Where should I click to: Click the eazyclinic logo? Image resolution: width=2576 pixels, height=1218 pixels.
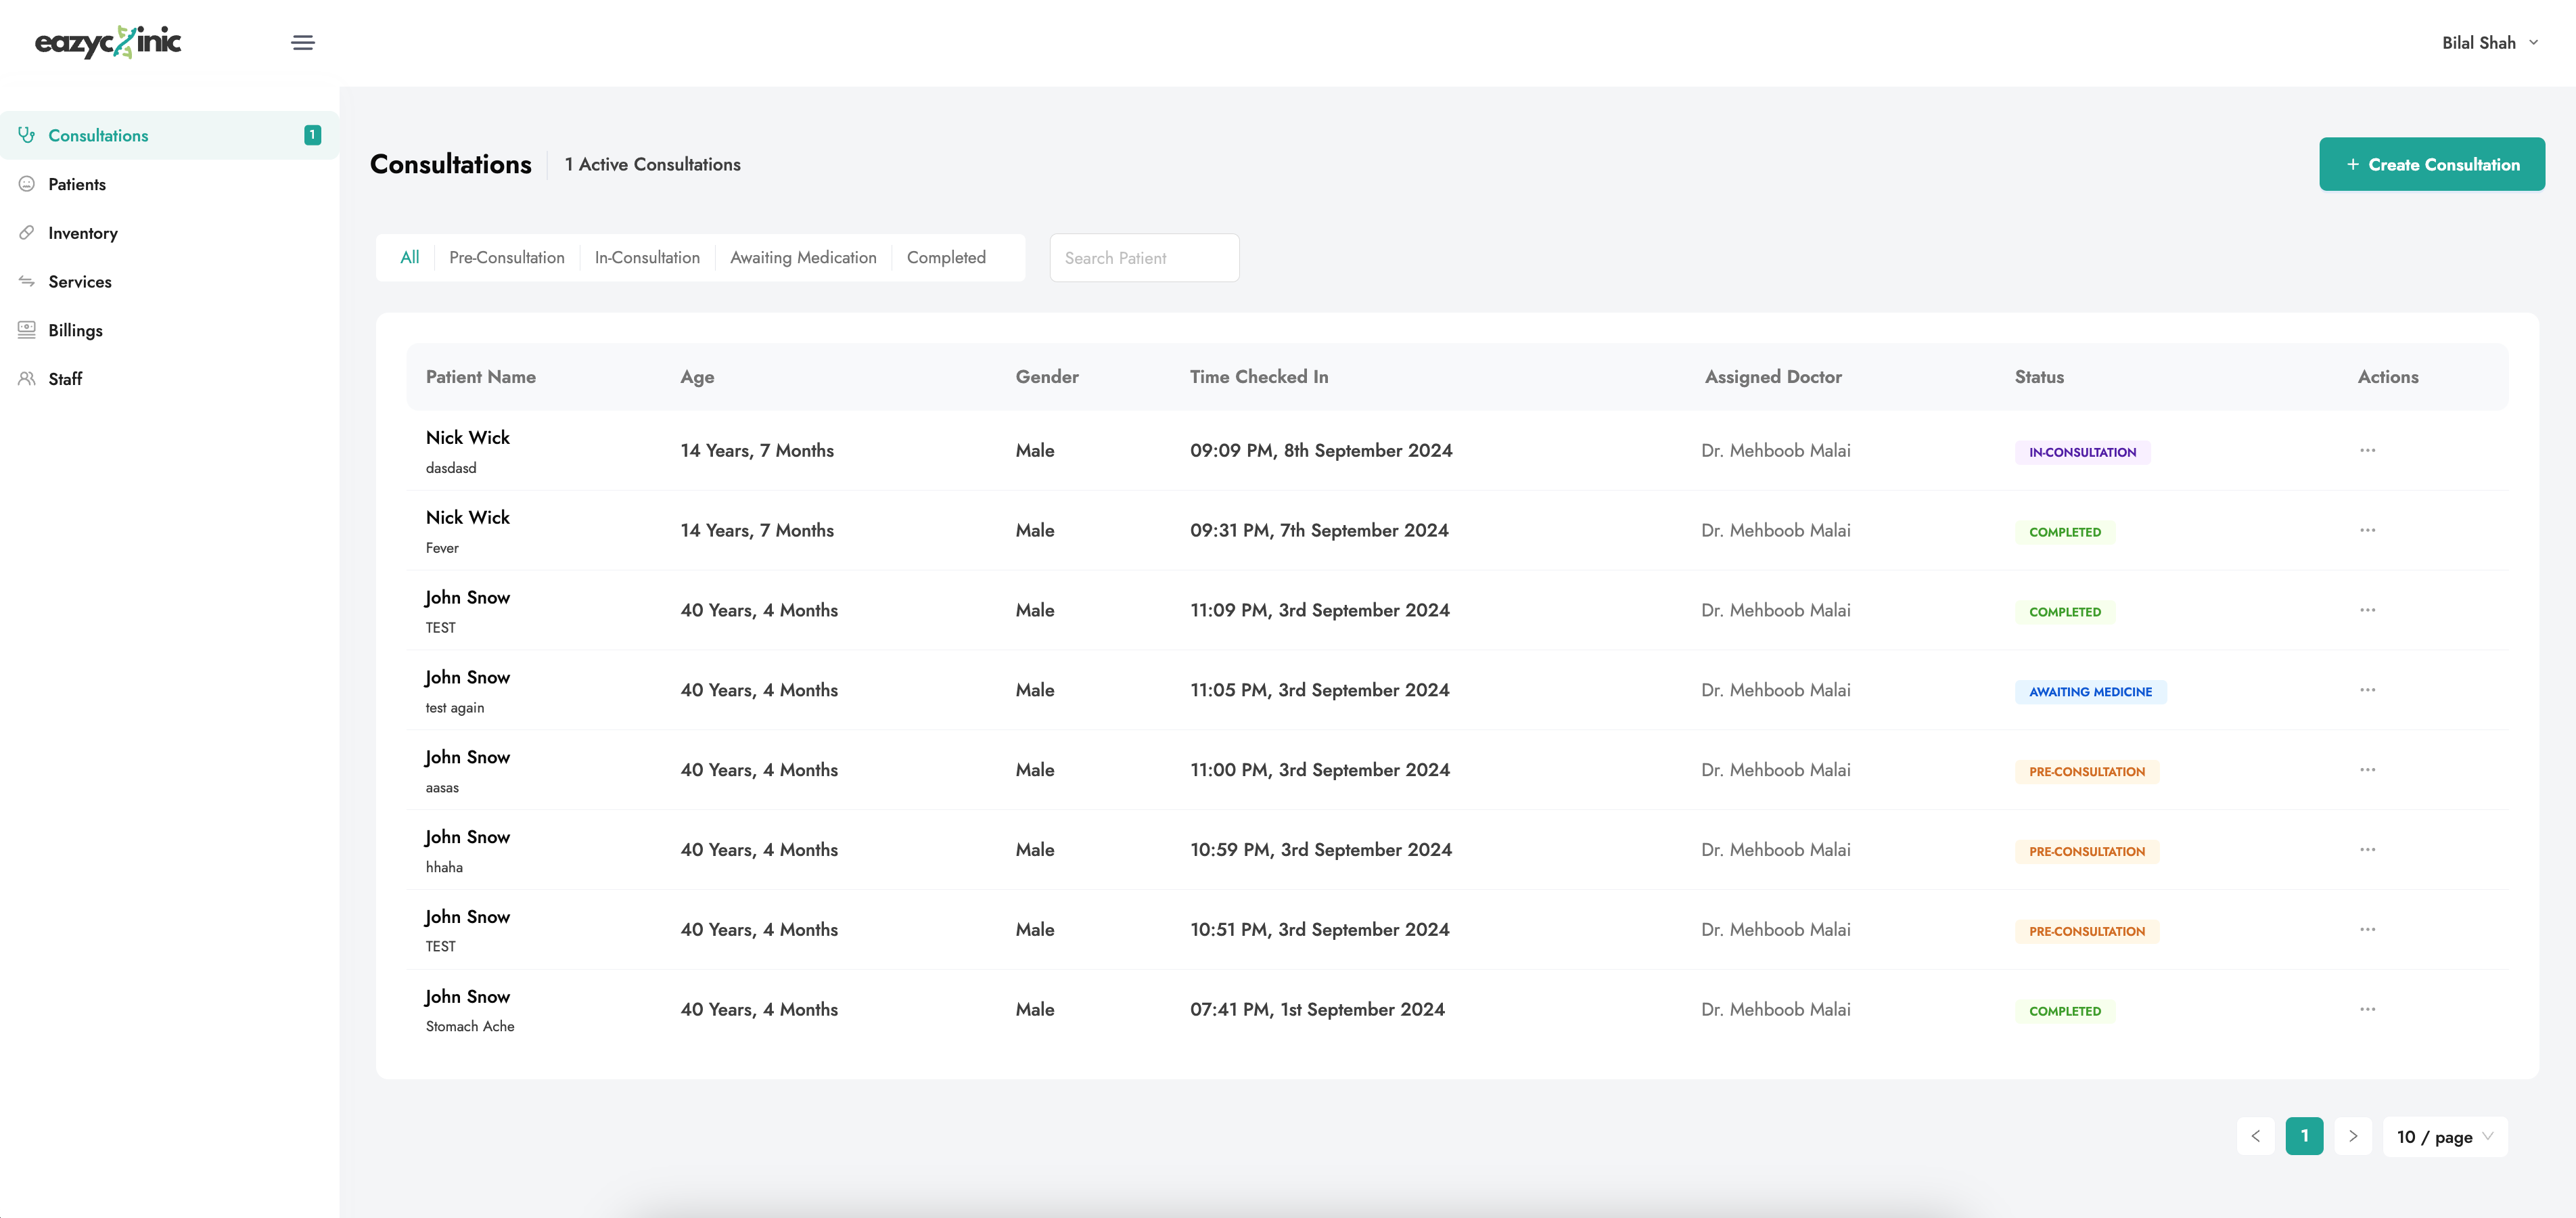(x=108, y=42)
